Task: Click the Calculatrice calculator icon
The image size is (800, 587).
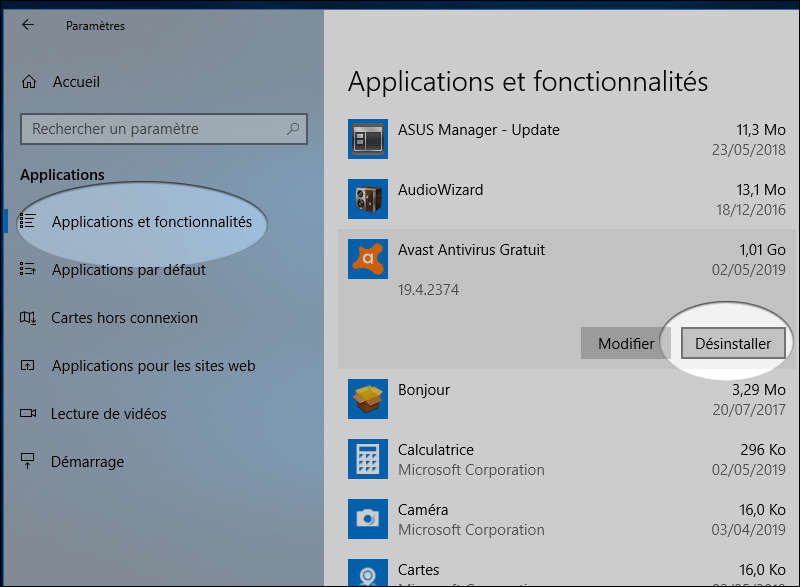Action: [367, 459]
